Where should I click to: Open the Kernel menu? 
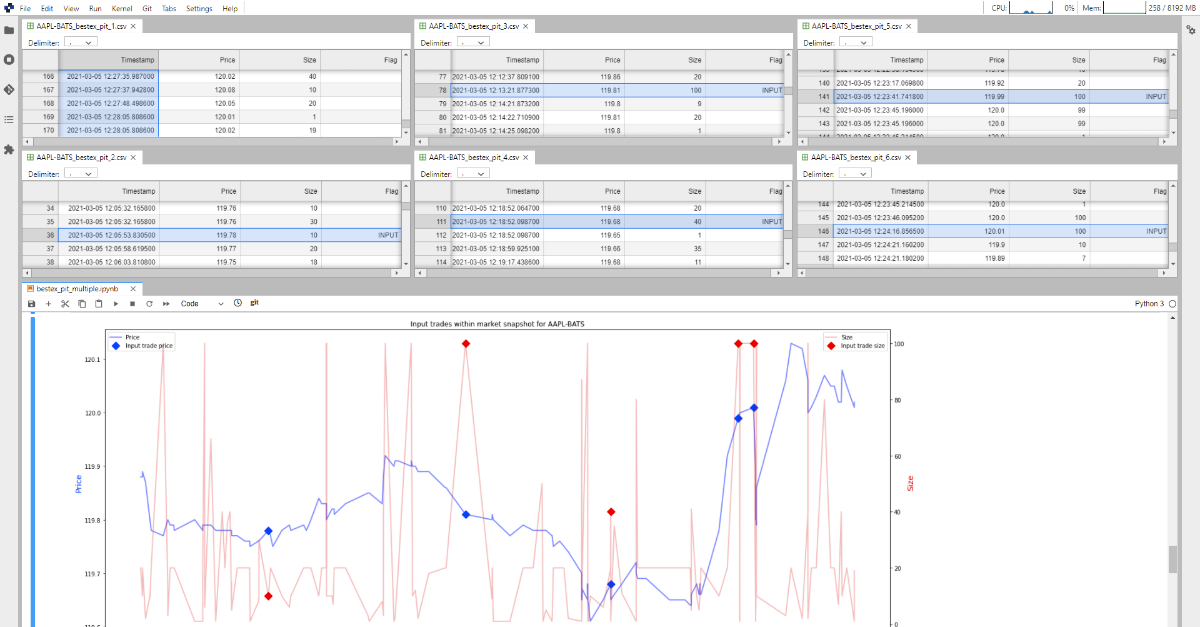tap(122, 8)
